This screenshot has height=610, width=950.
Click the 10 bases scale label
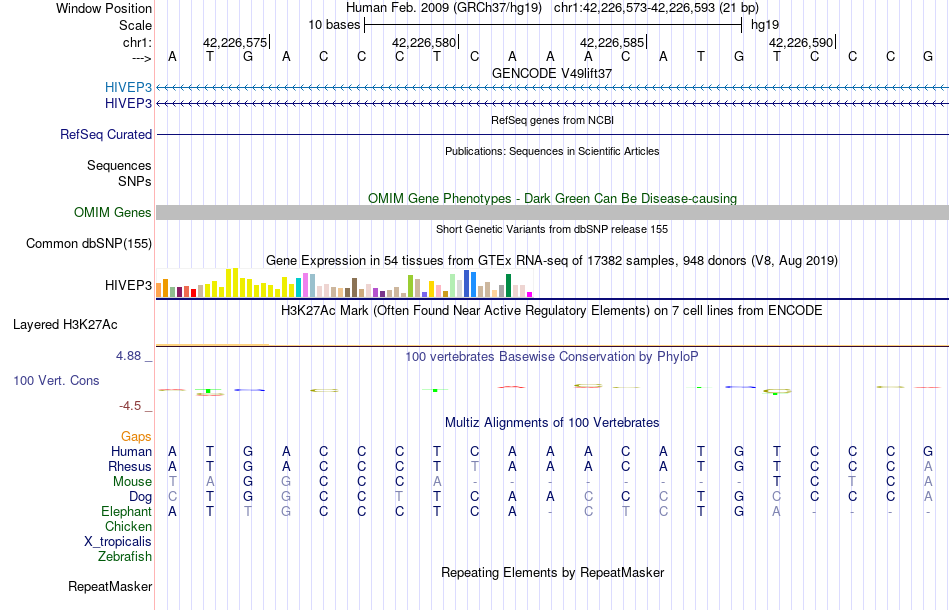pyautogui.click(x=334, y=25)
